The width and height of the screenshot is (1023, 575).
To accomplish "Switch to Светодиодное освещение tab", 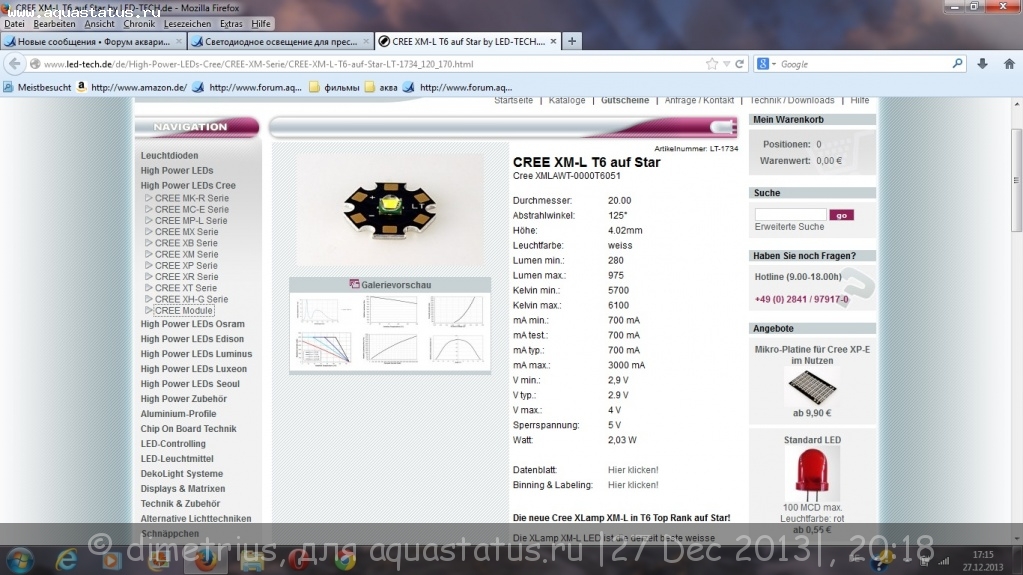I will pyautogui.click(x=281, y=41).
